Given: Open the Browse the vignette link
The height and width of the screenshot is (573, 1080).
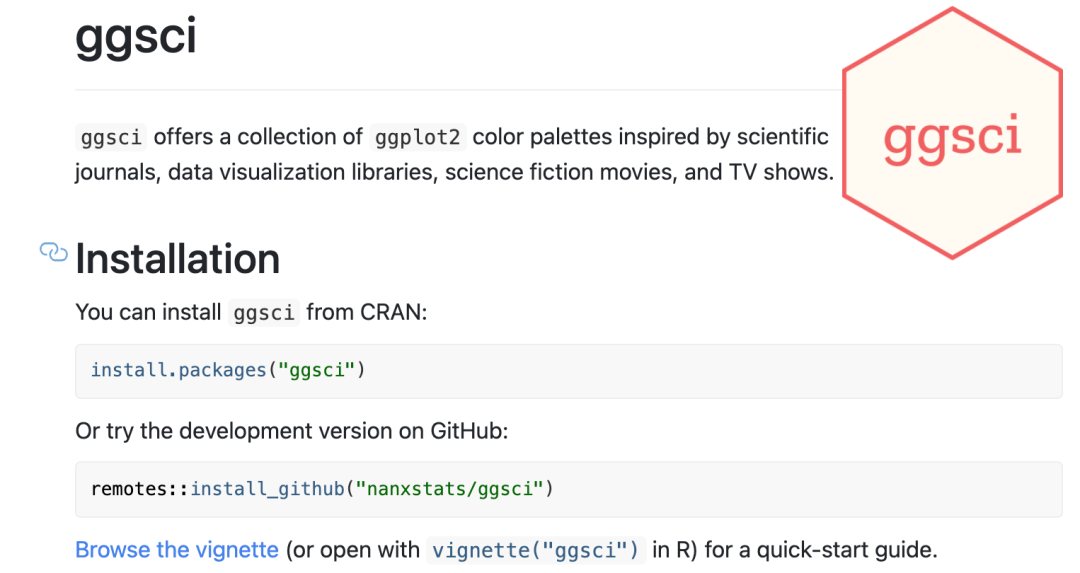Looking at the screenshot, I should click(177, 550).
